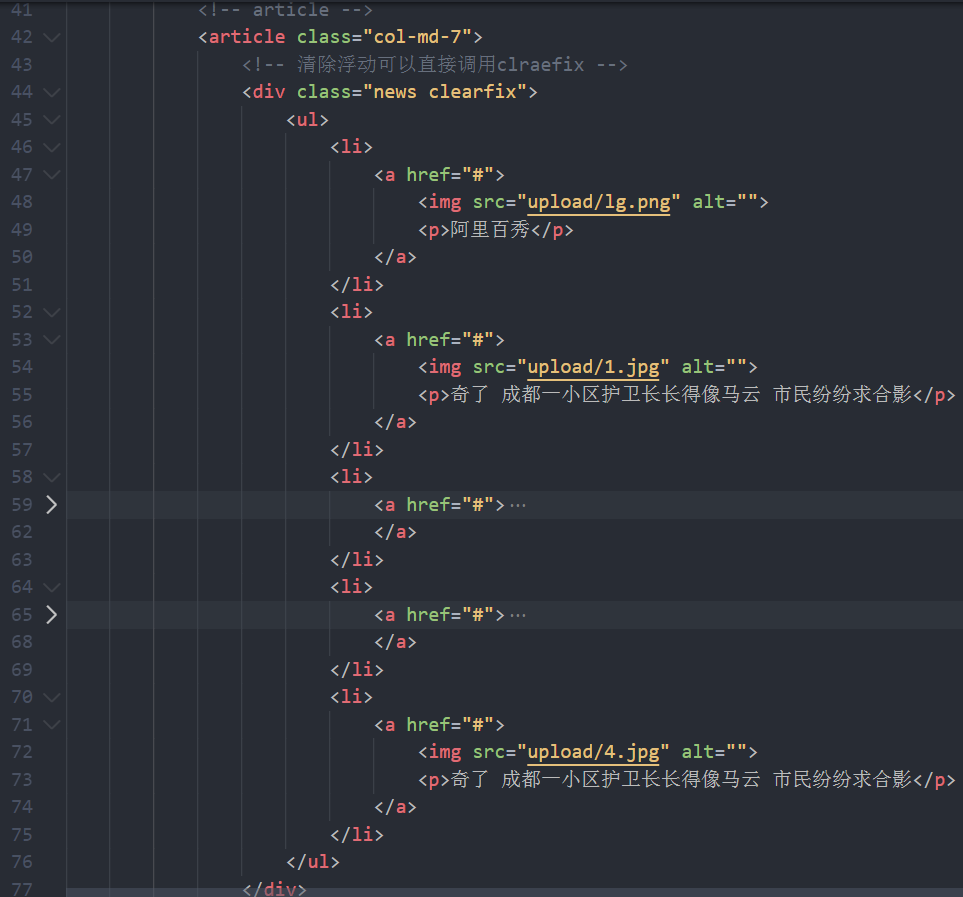Click the folded code ellipsis on line 65
This screenshot has height=897, width=963.
tap(518, 616)
